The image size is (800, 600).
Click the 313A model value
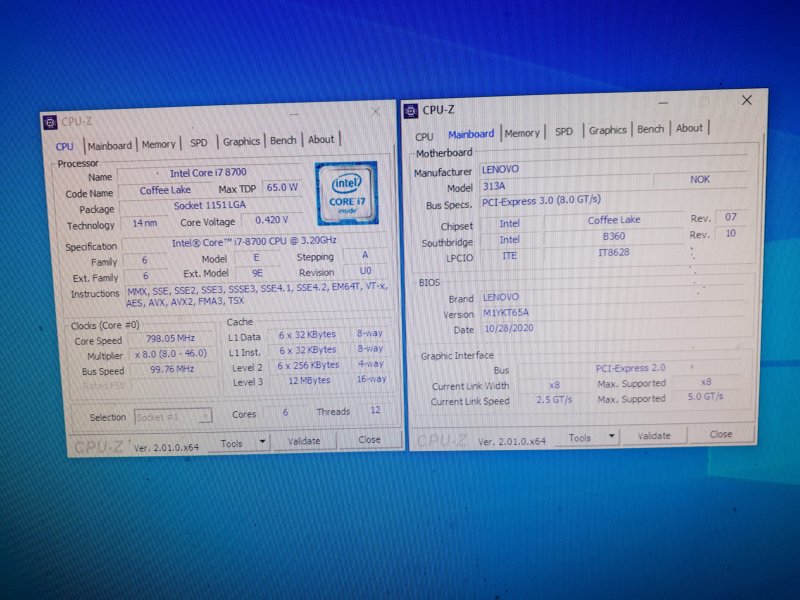[x=565, y=186]
